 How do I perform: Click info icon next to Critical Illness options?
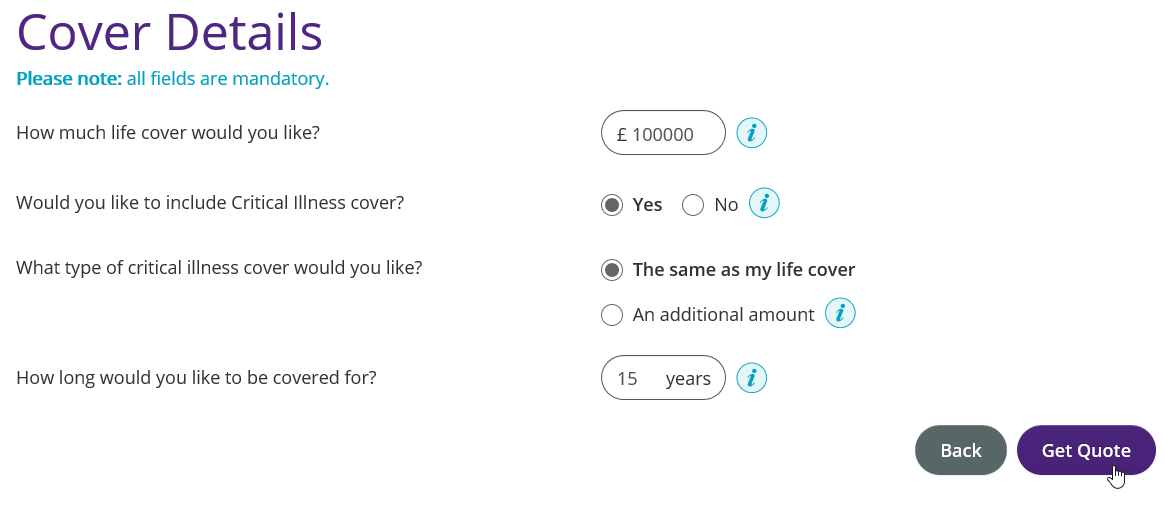point(764,204)
